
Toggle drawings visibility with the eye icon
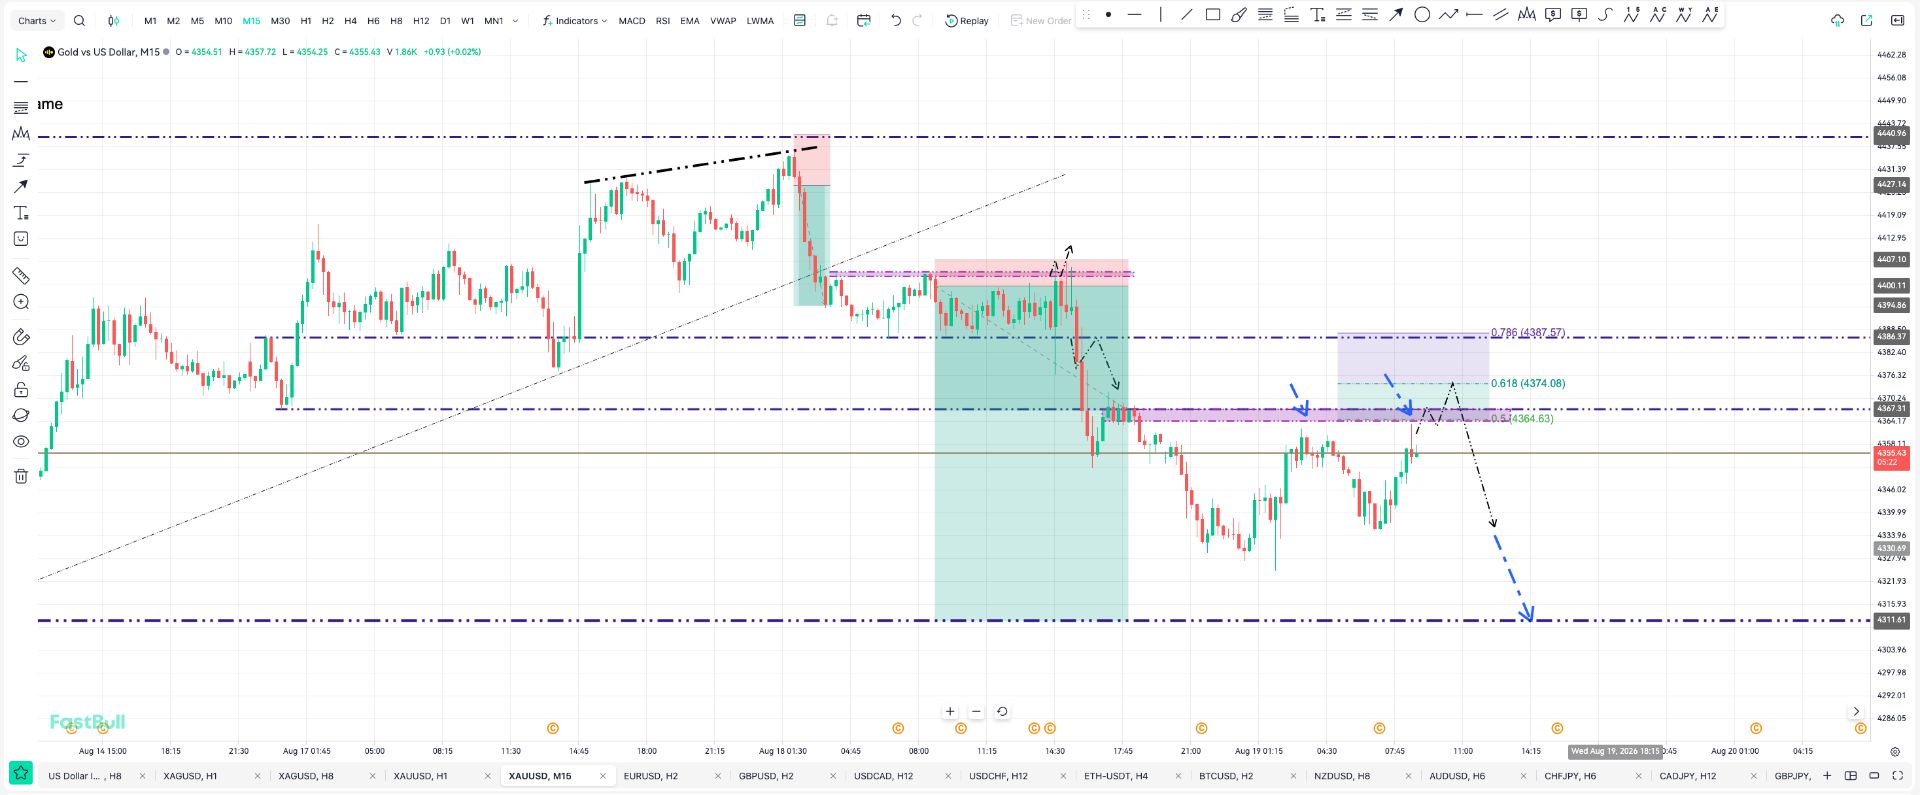coord(21,442)
